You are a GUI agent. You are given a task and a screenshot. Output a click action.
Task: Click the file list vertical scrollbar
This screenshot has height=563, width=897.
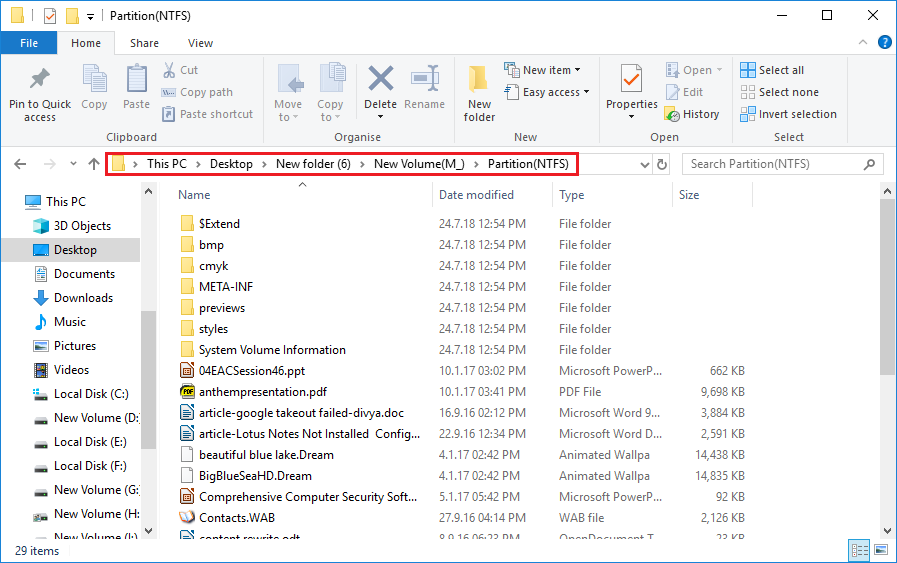click(887, 286)
